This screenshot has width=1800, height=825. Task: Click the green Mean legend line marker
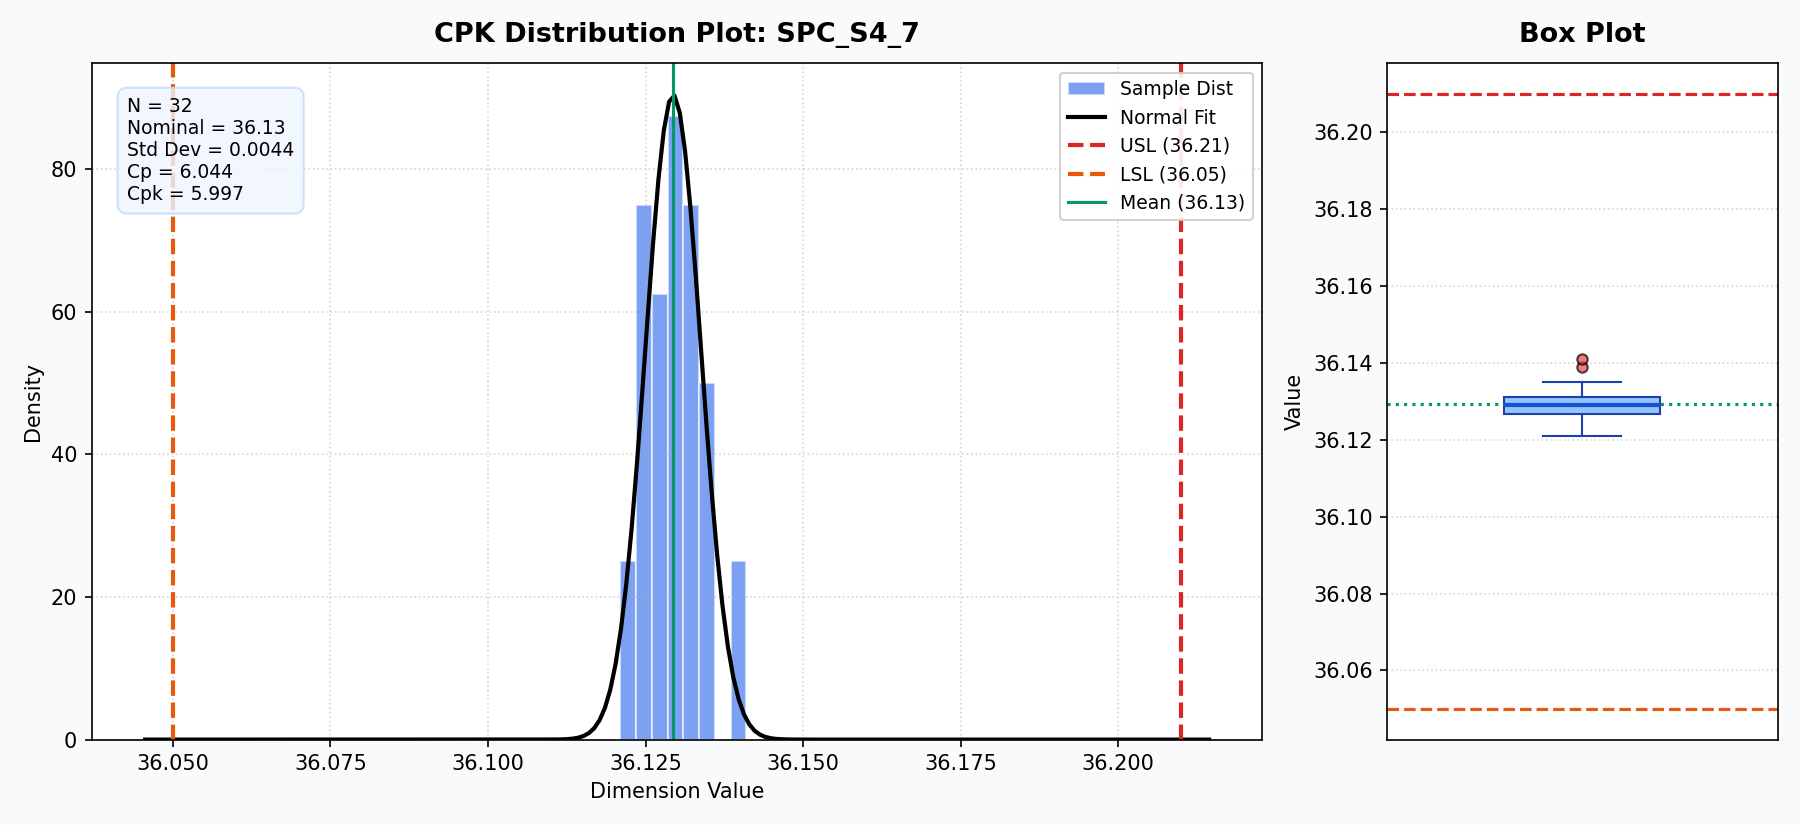pyautogui.click(x=1086, y=202)
